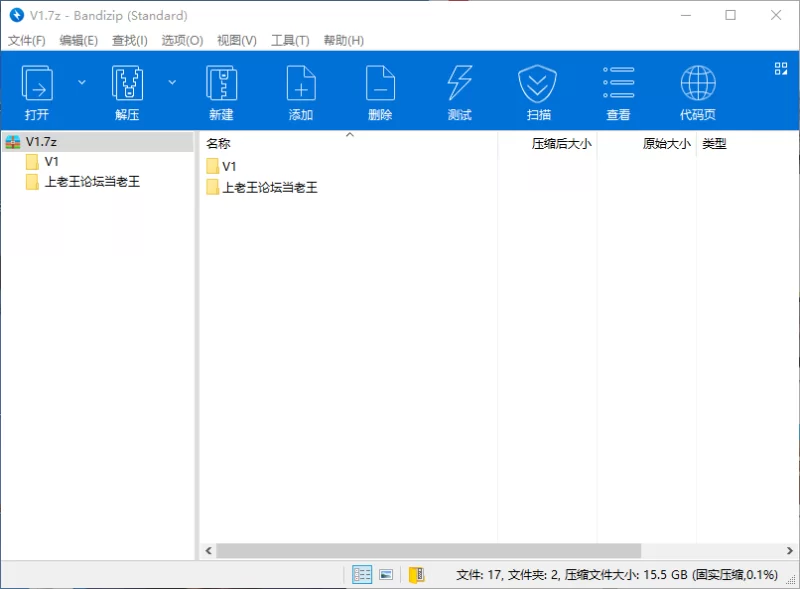This screenshot has width=800, height=589.
Task: Click the archive folder icon in status bar
Action: pyautogui.click(x=416, y=575)
